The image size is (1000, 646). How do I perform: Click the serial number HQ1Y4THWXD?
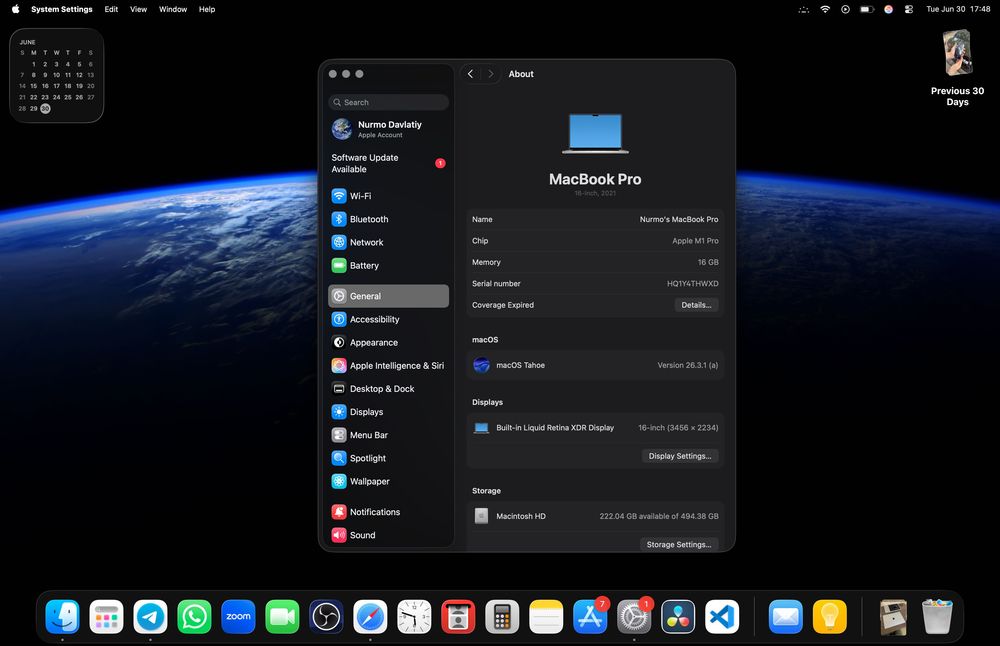tap(693, 284)
